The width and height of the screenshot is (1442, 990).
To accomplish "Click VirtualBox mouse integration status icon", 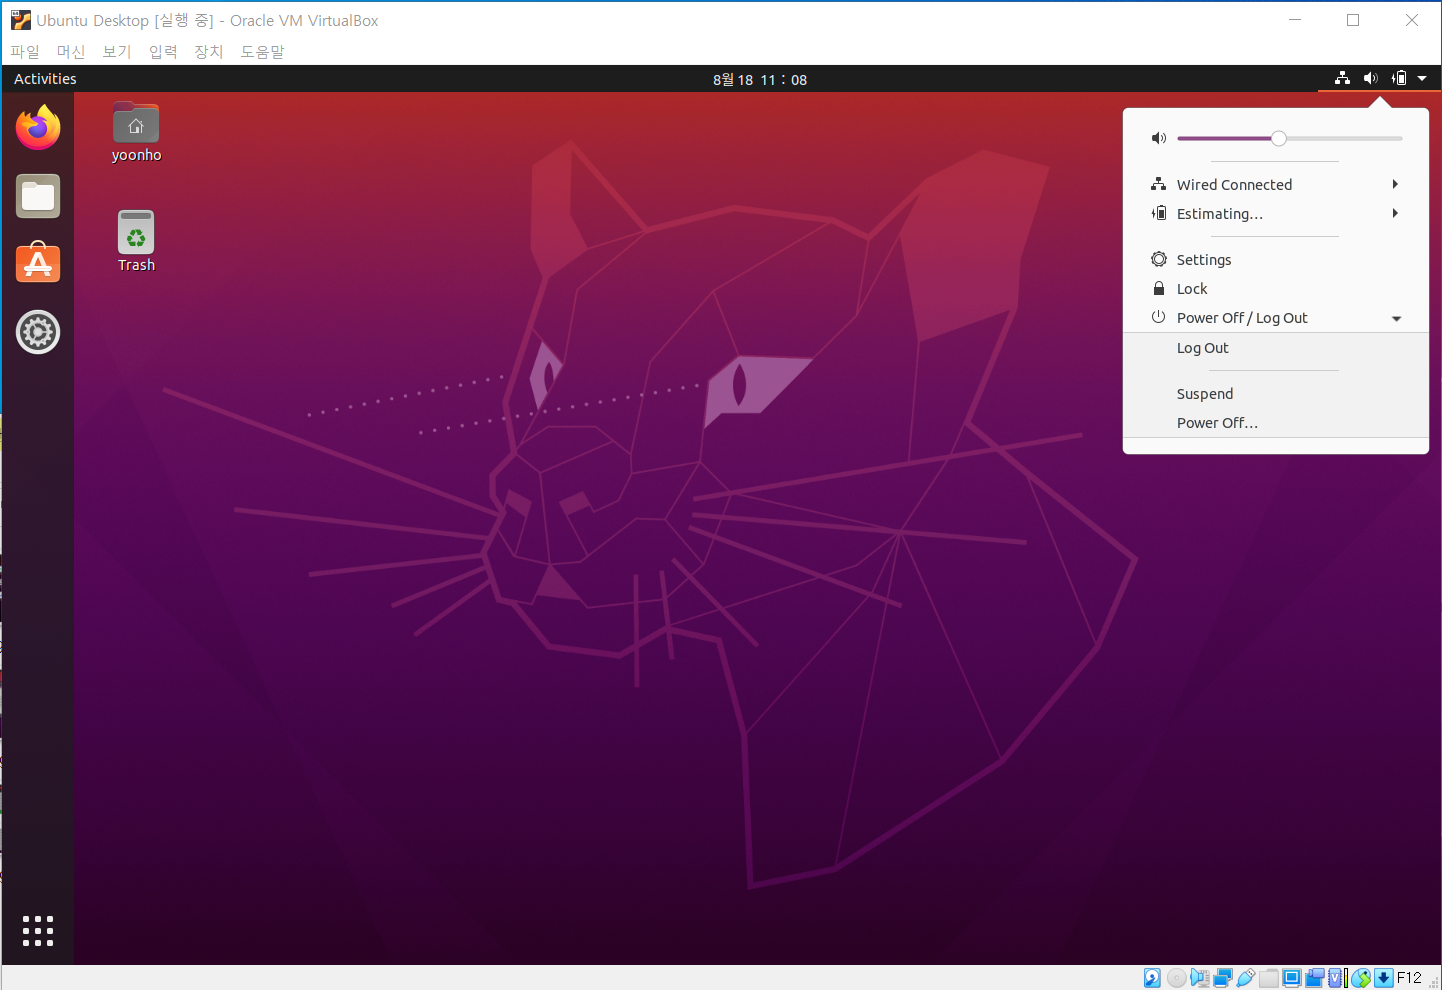I will 1361,978.
